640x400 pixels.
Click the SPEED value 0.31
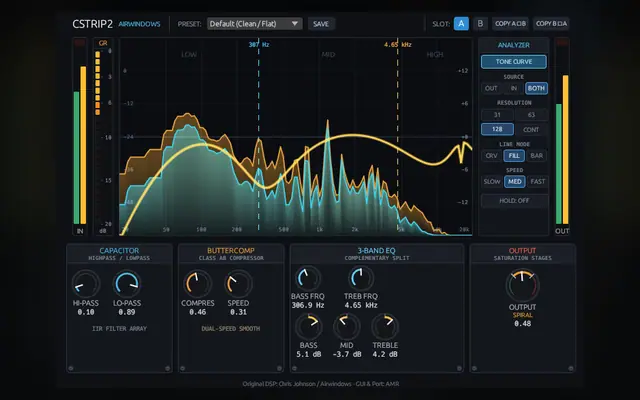point(238,312)
